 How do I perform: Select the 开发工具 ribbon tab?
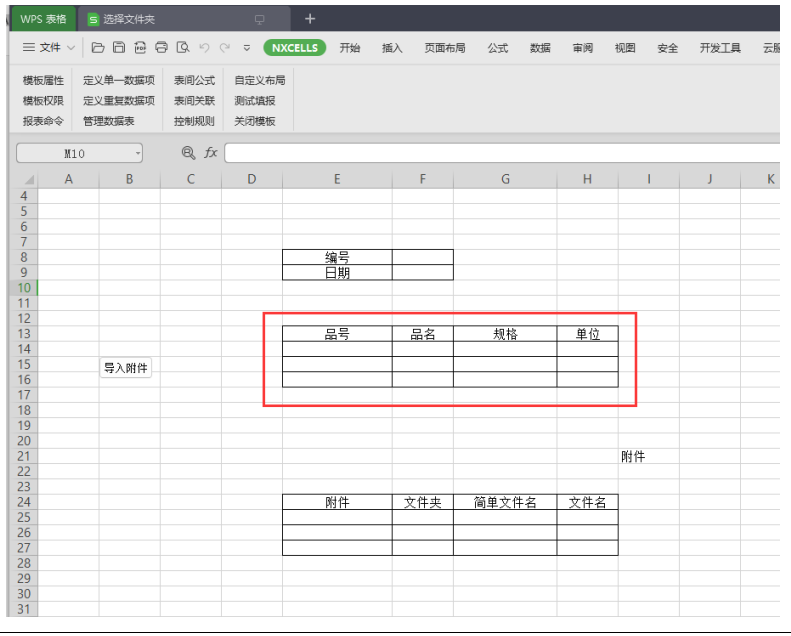720,47
